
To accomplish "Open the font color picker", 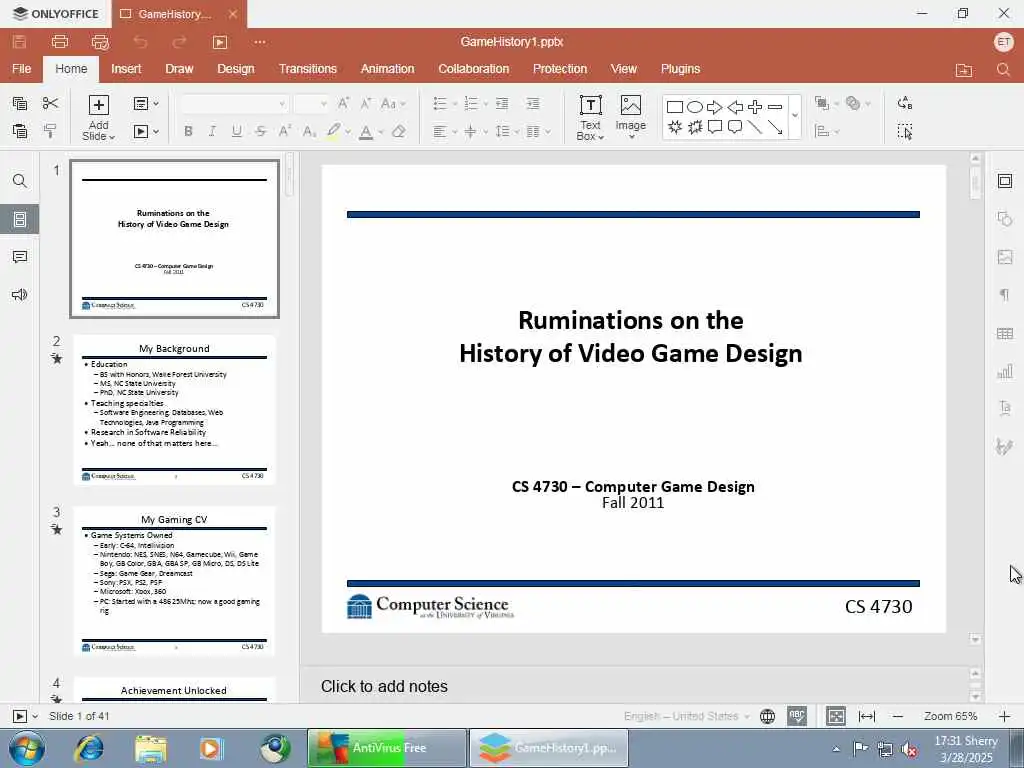I will tap(381, 131).
